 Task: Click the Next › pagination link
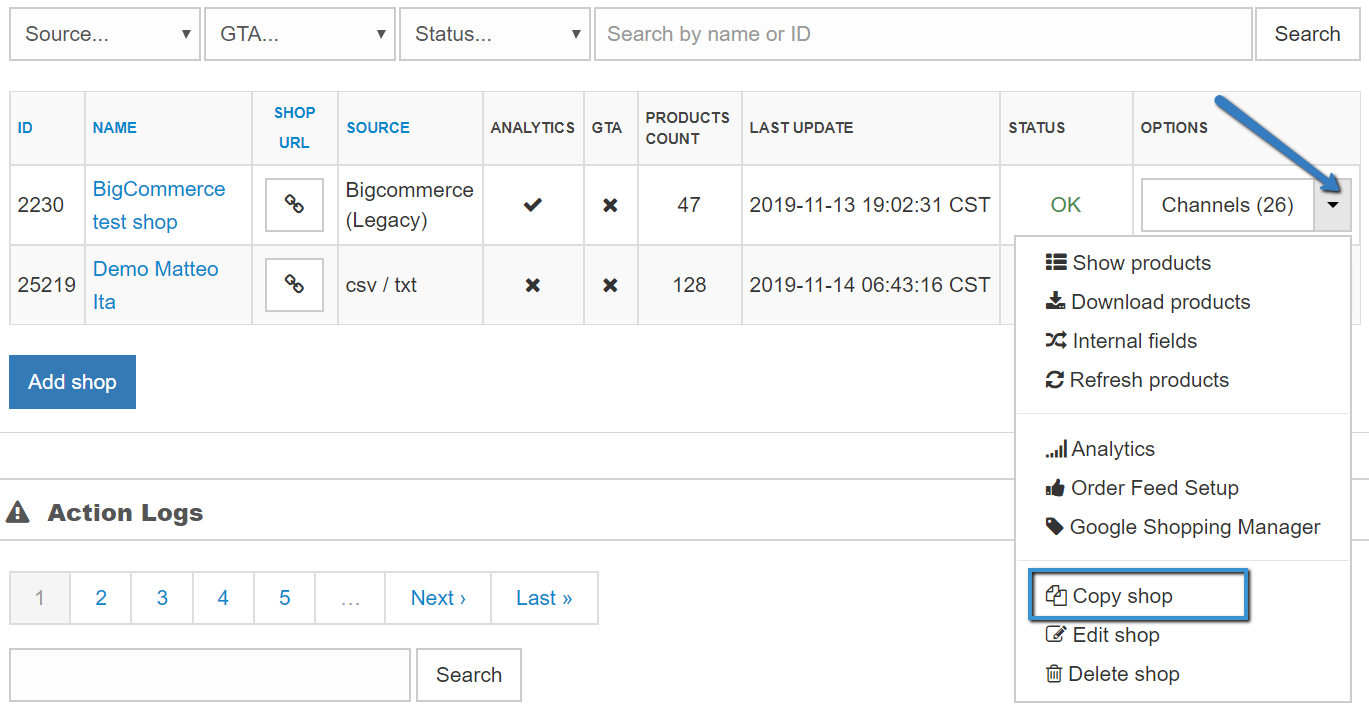pyautogui.click(x=438, y=598)
